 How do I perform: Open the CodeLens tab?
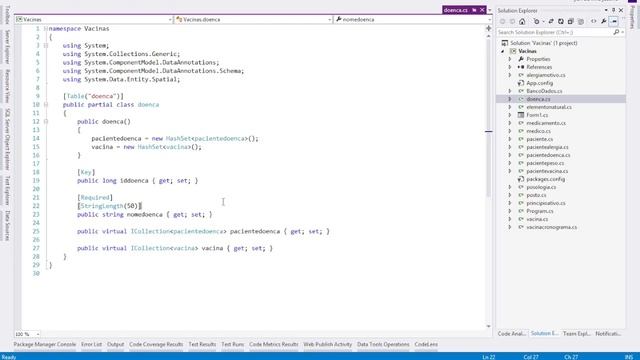coord(426,344)
